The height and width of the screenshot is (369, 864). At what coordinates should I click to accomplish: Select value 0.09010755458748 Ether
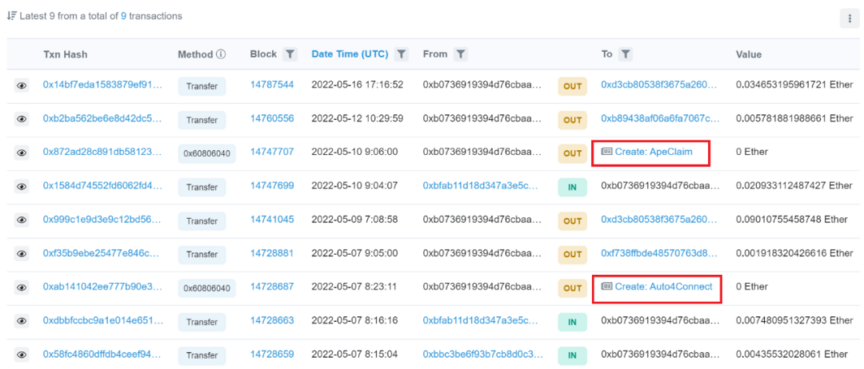click(791, 219)
